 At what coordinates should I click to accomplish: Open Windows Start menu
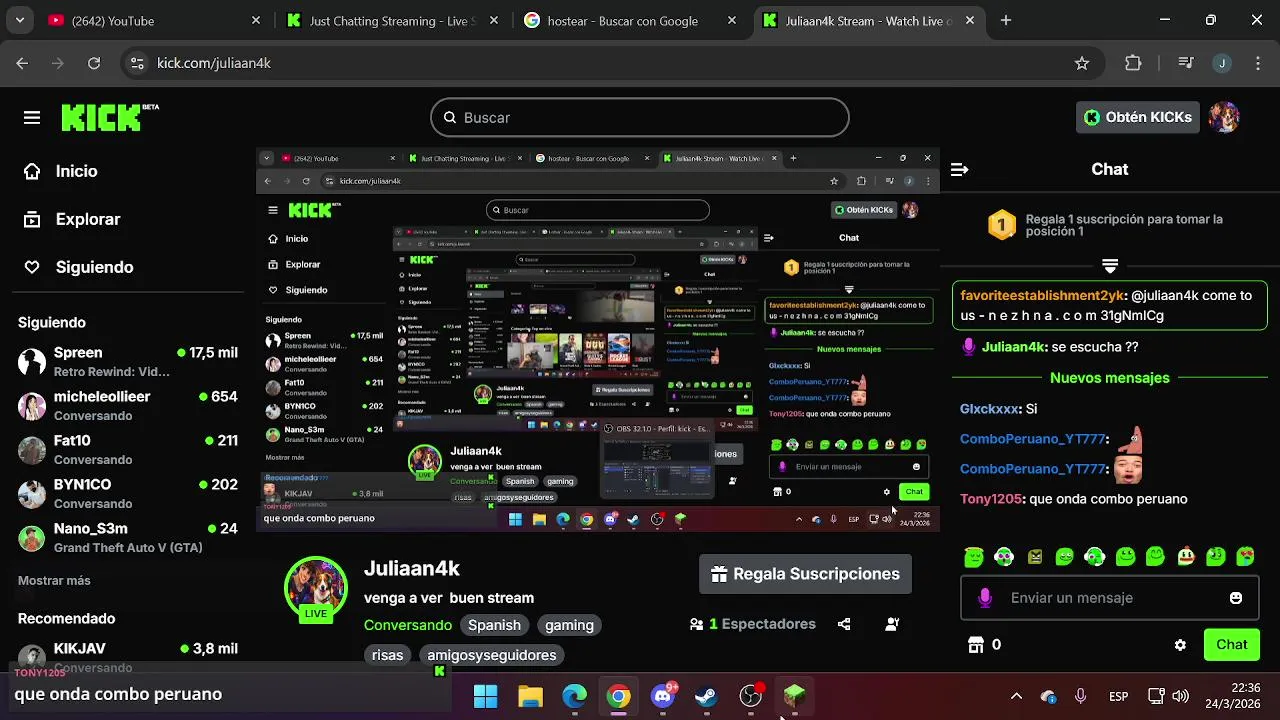click(x=486, y=696)
